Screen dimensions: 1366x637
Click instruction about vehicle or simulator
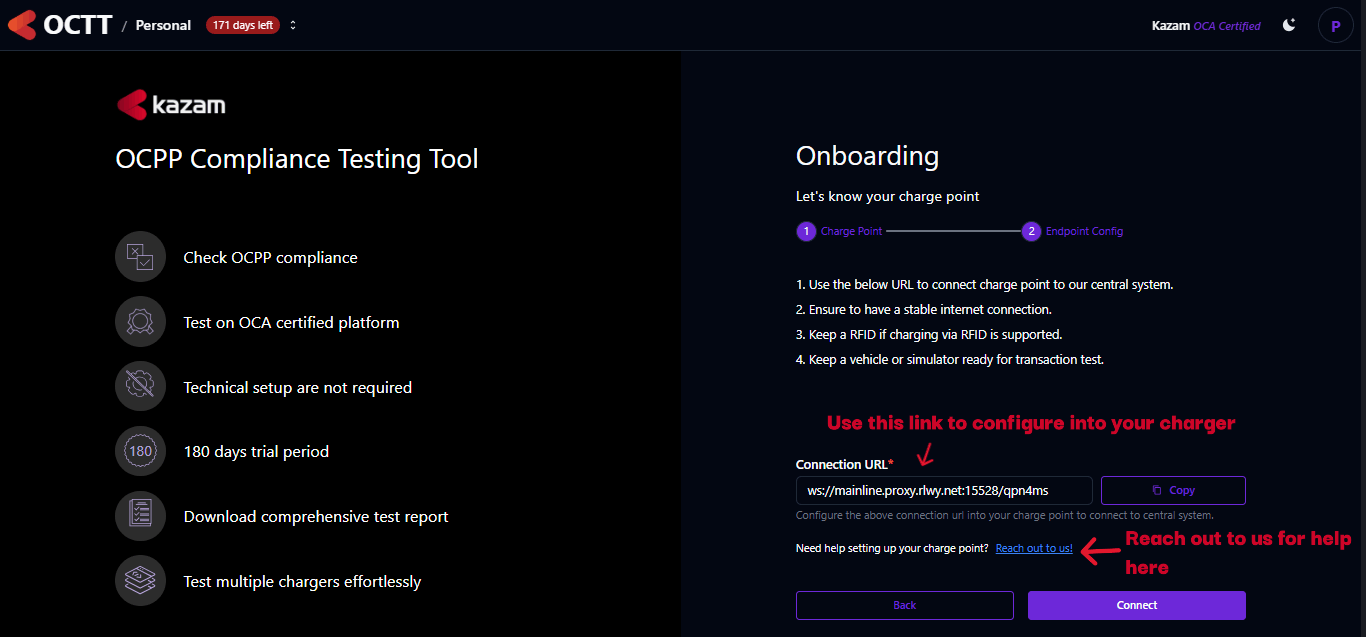click(x=950, y=359)
